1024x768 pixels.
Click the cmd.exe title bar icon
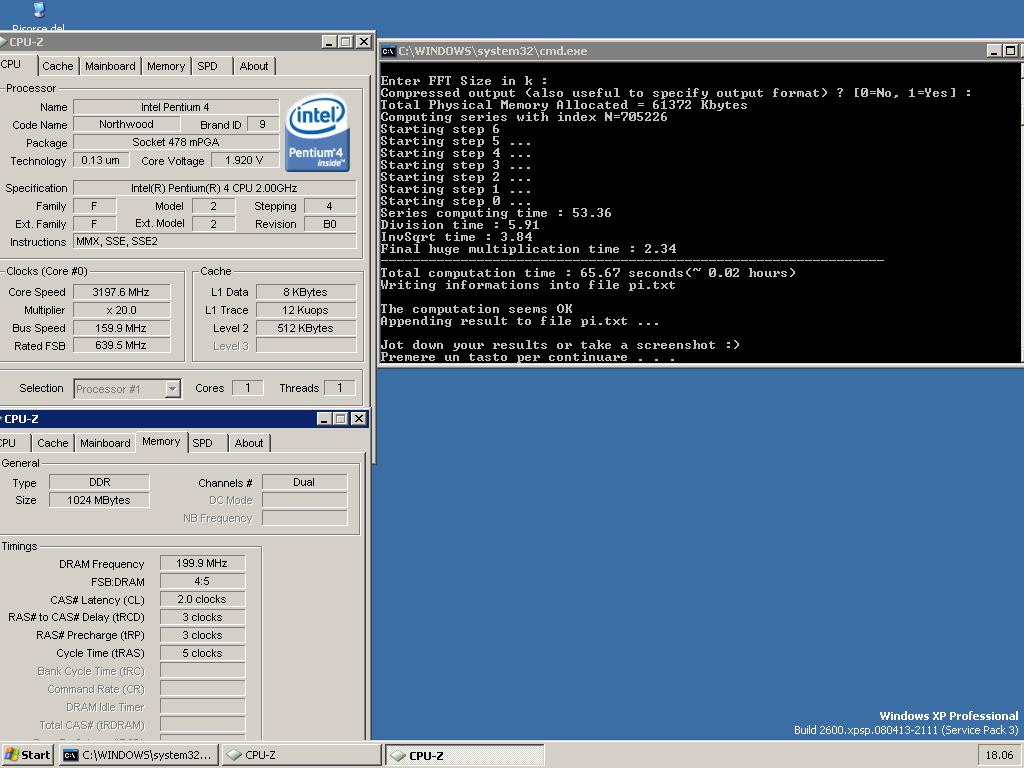(x=389, y=51)
